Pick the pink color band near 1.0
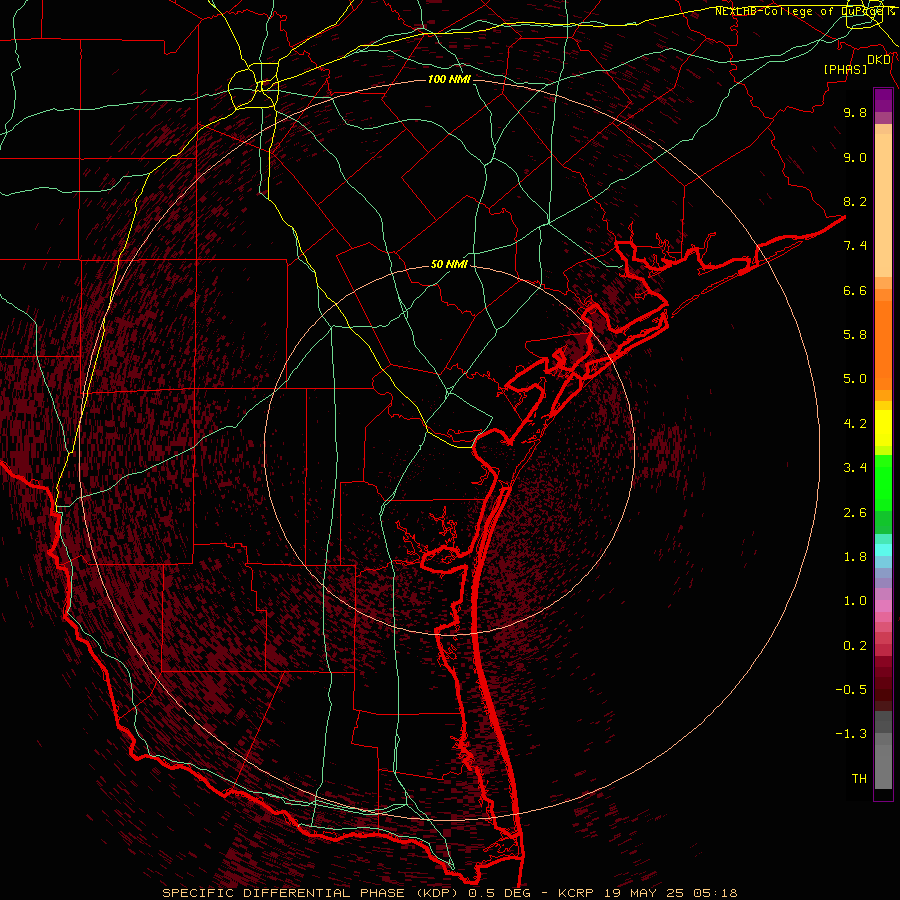 coord(883,606)
